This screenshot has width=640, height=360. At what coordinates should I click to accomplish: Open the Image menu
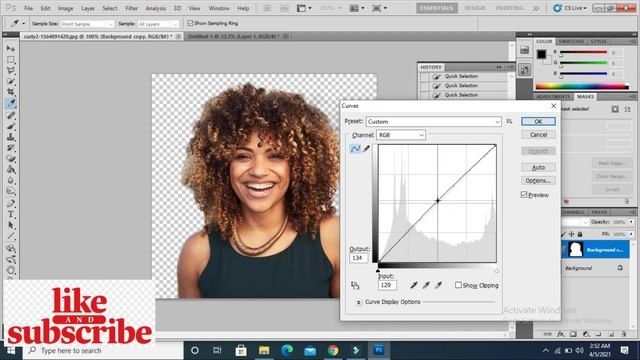65,8
